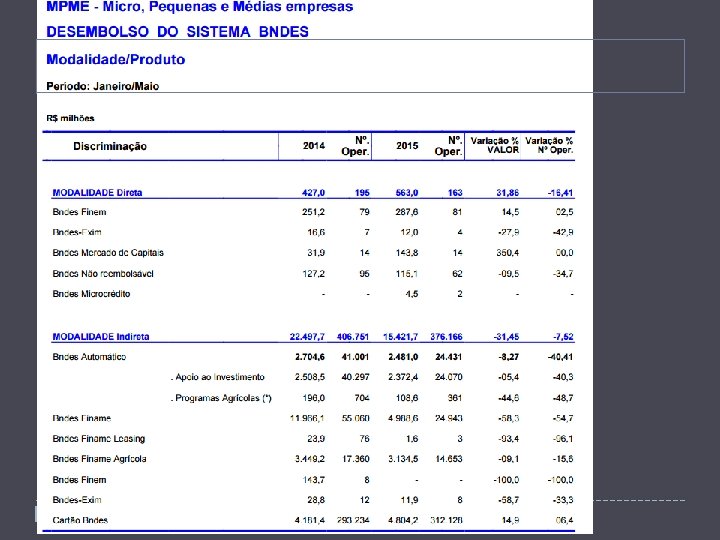This screenshot has width=720, height=540.
Task: Select the 'Variação % Nº Oper.' header
Action: tap(549, 145)
